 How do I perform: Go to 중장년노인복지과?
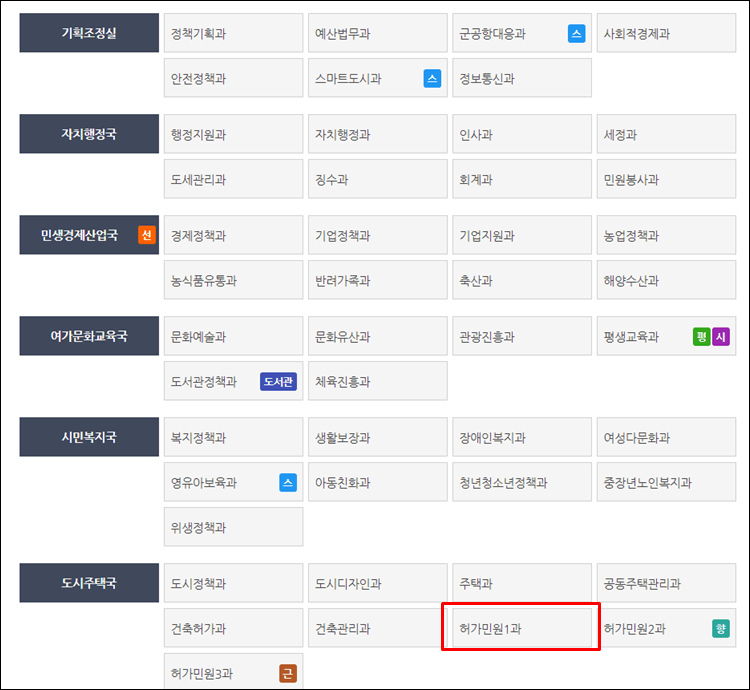(x=666, y=482)
